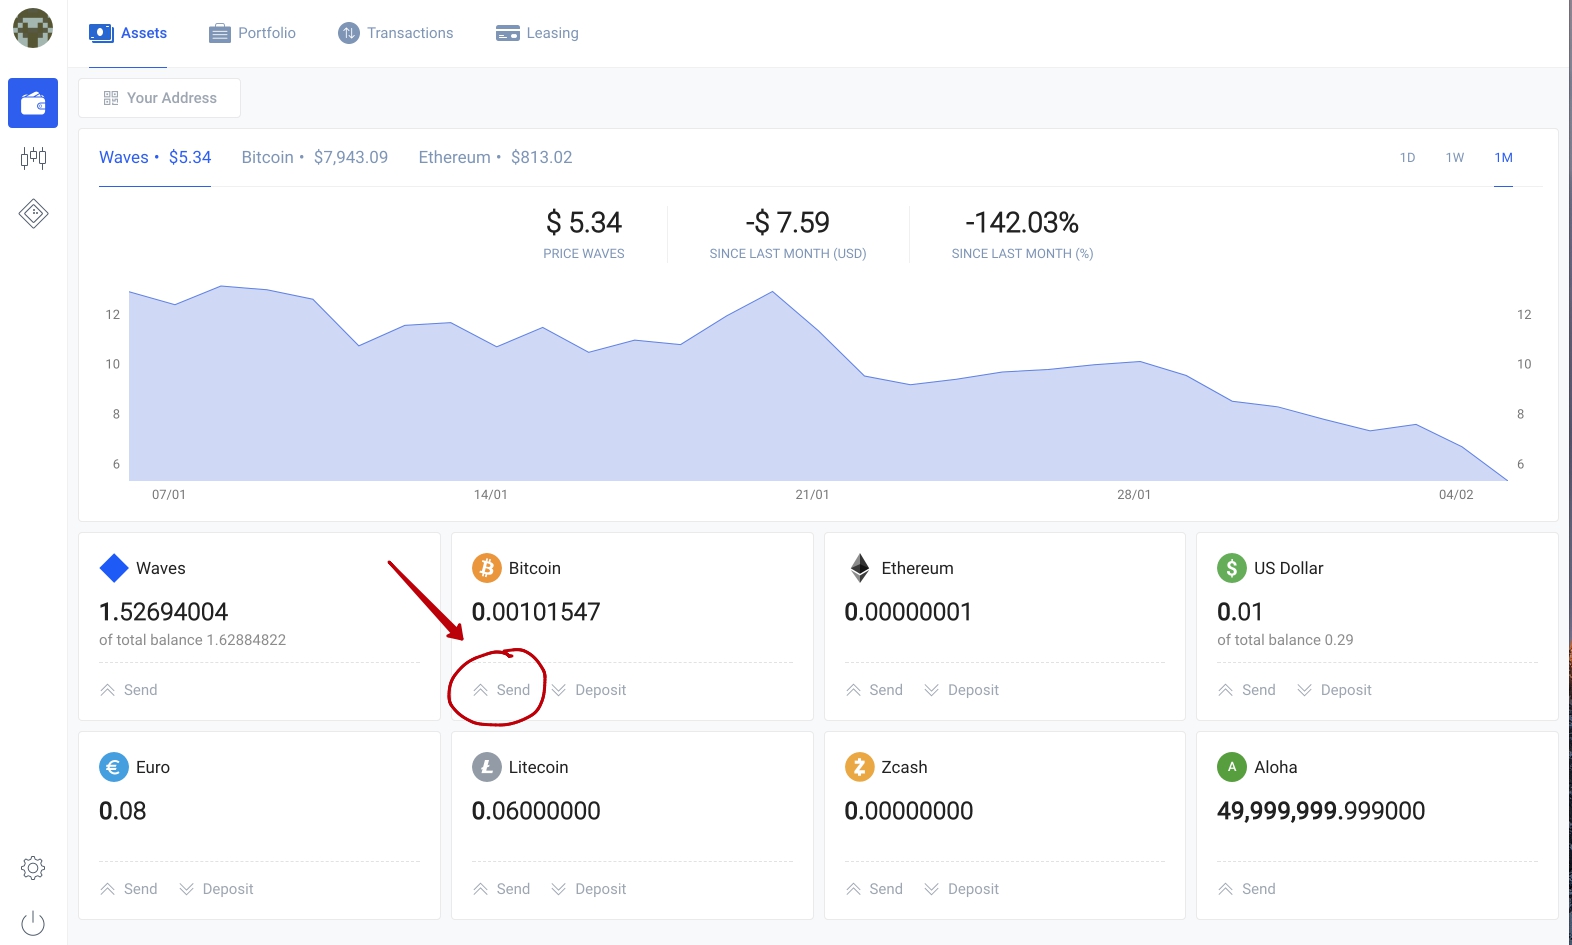Click the PRICE WAVES value $ 5.34

(x=584, y=222)
